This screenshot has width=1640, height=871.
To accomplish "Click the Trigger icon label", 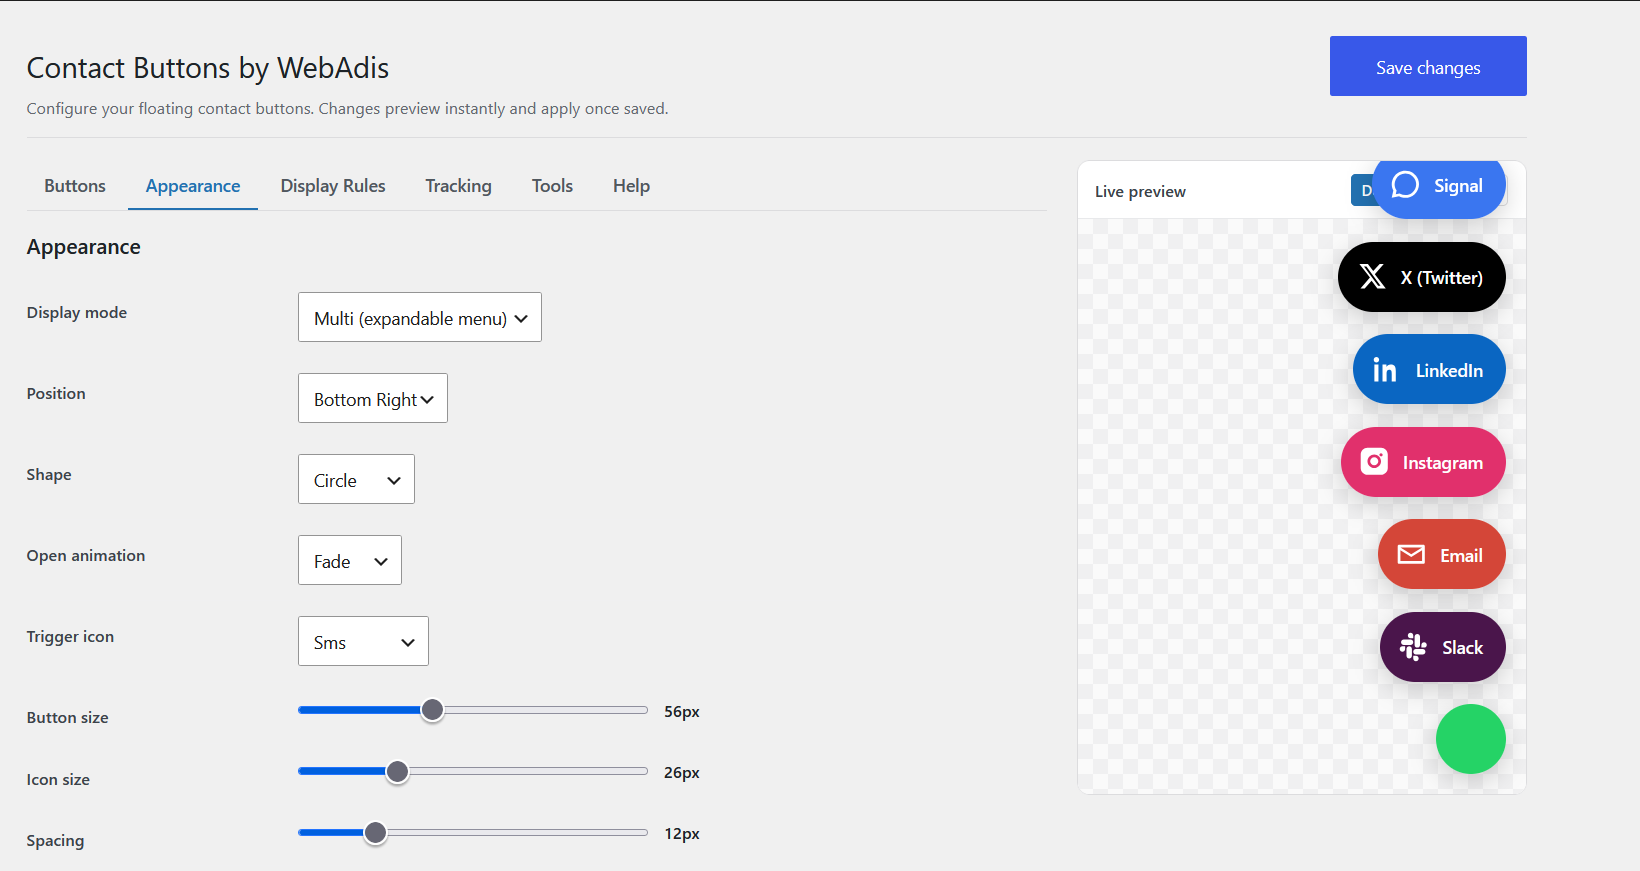I will coord(70,636).
